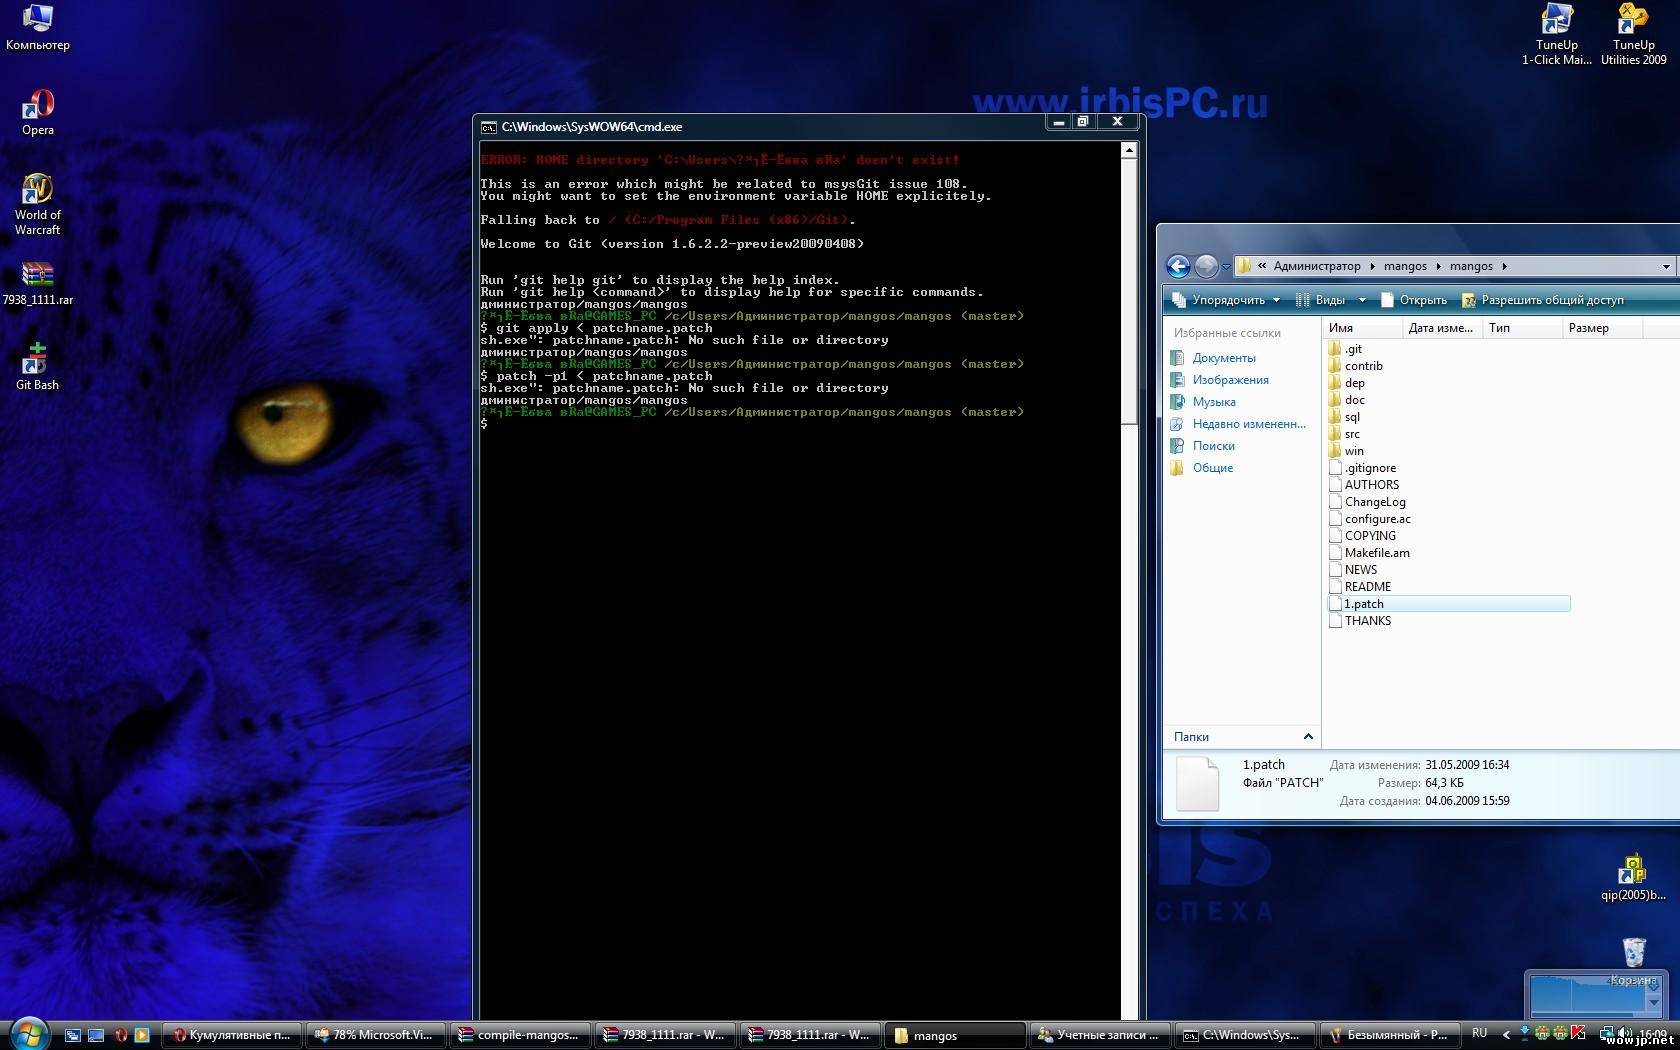Click the RU language indicator in tray
Viewport: 1680px width, 1050px height.
pos(1480,1033)
